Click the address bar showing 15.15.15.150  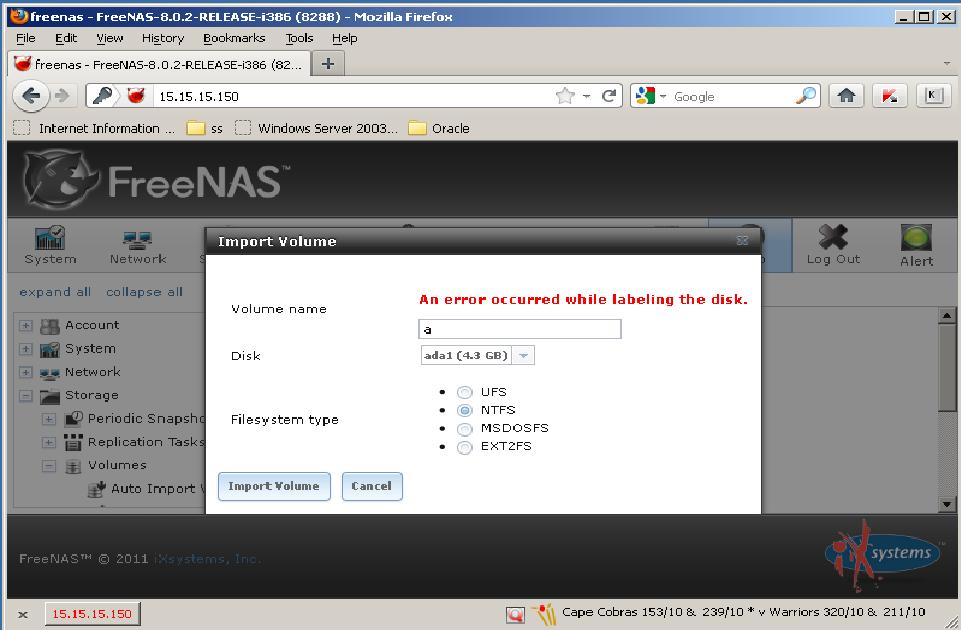[x=352, y=96]
